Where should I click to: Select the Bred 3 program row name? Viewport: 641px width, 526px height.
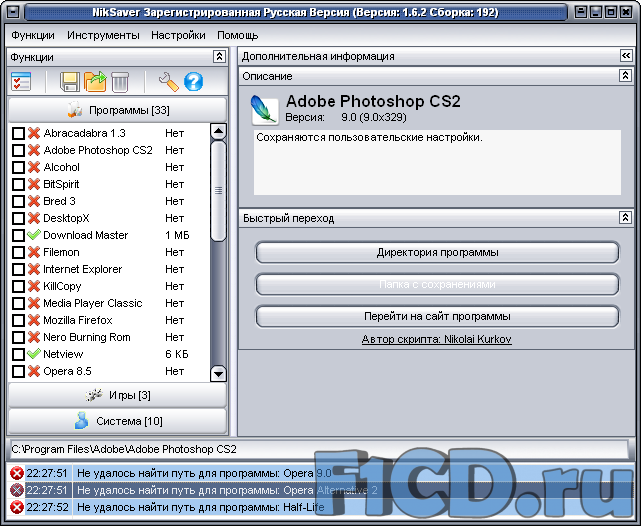[59, 201]
